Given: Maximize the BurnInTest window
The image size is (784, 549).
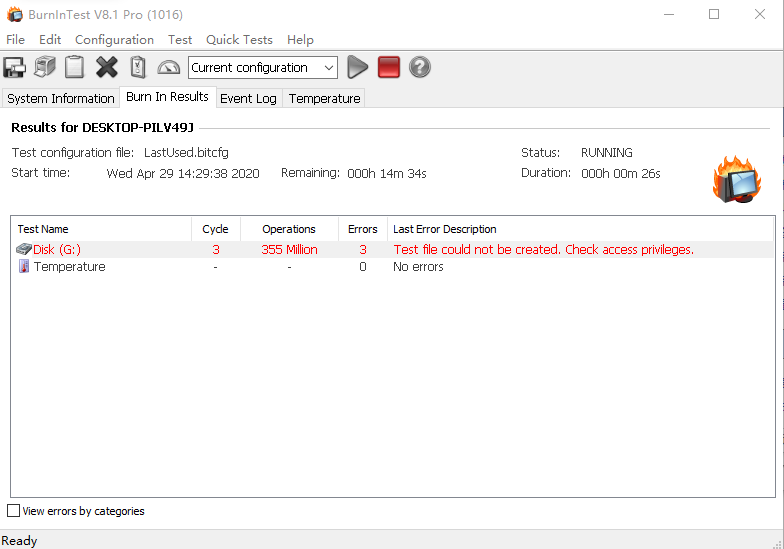Looking at the screenshot, I should click(x=714, y=14).
